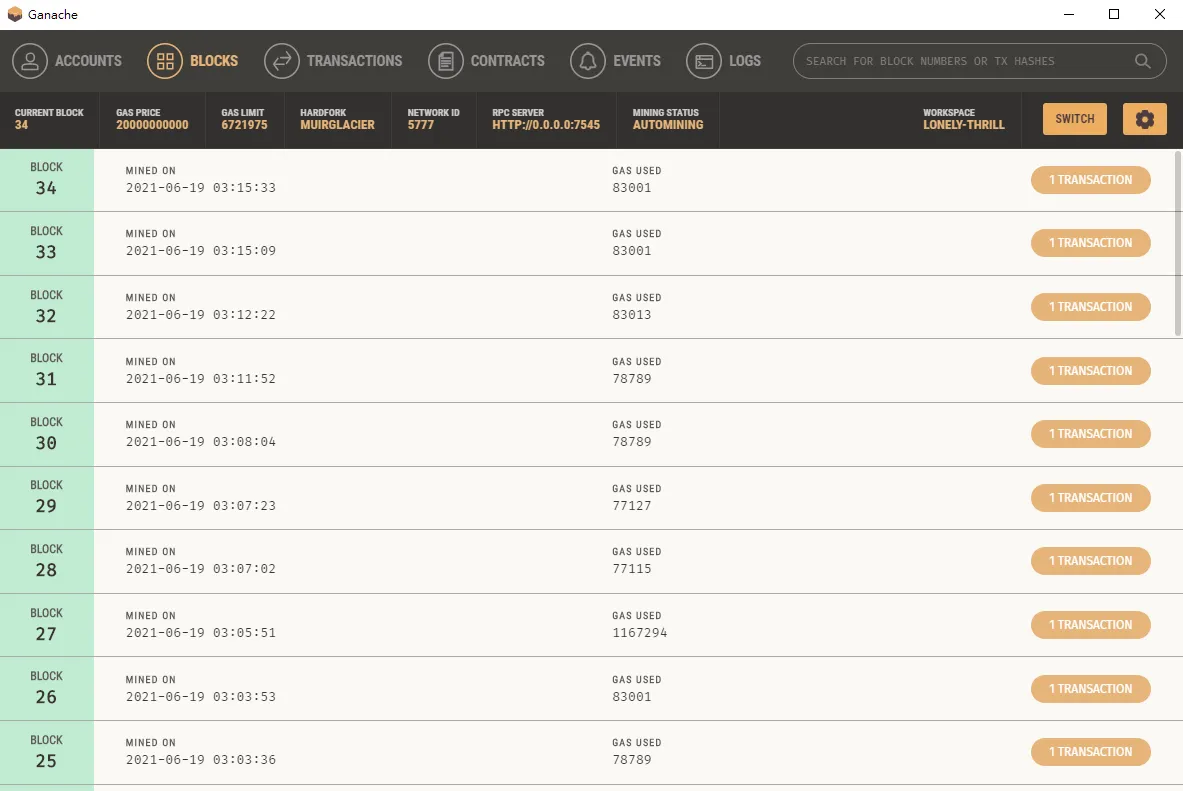Open the 1 Transaction button of block 27

point(1090,625)
